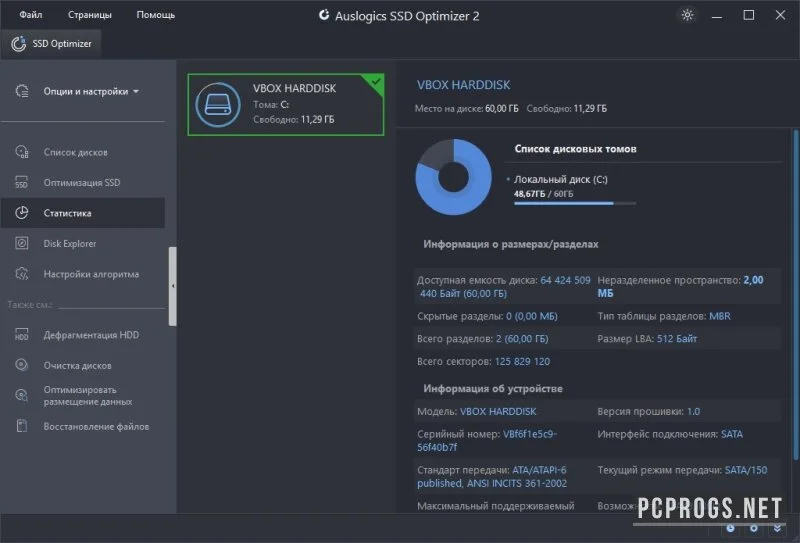Screen dimensions: 800x543
Task: Click the Статистика pie chart icon
Action: point(21,213)
